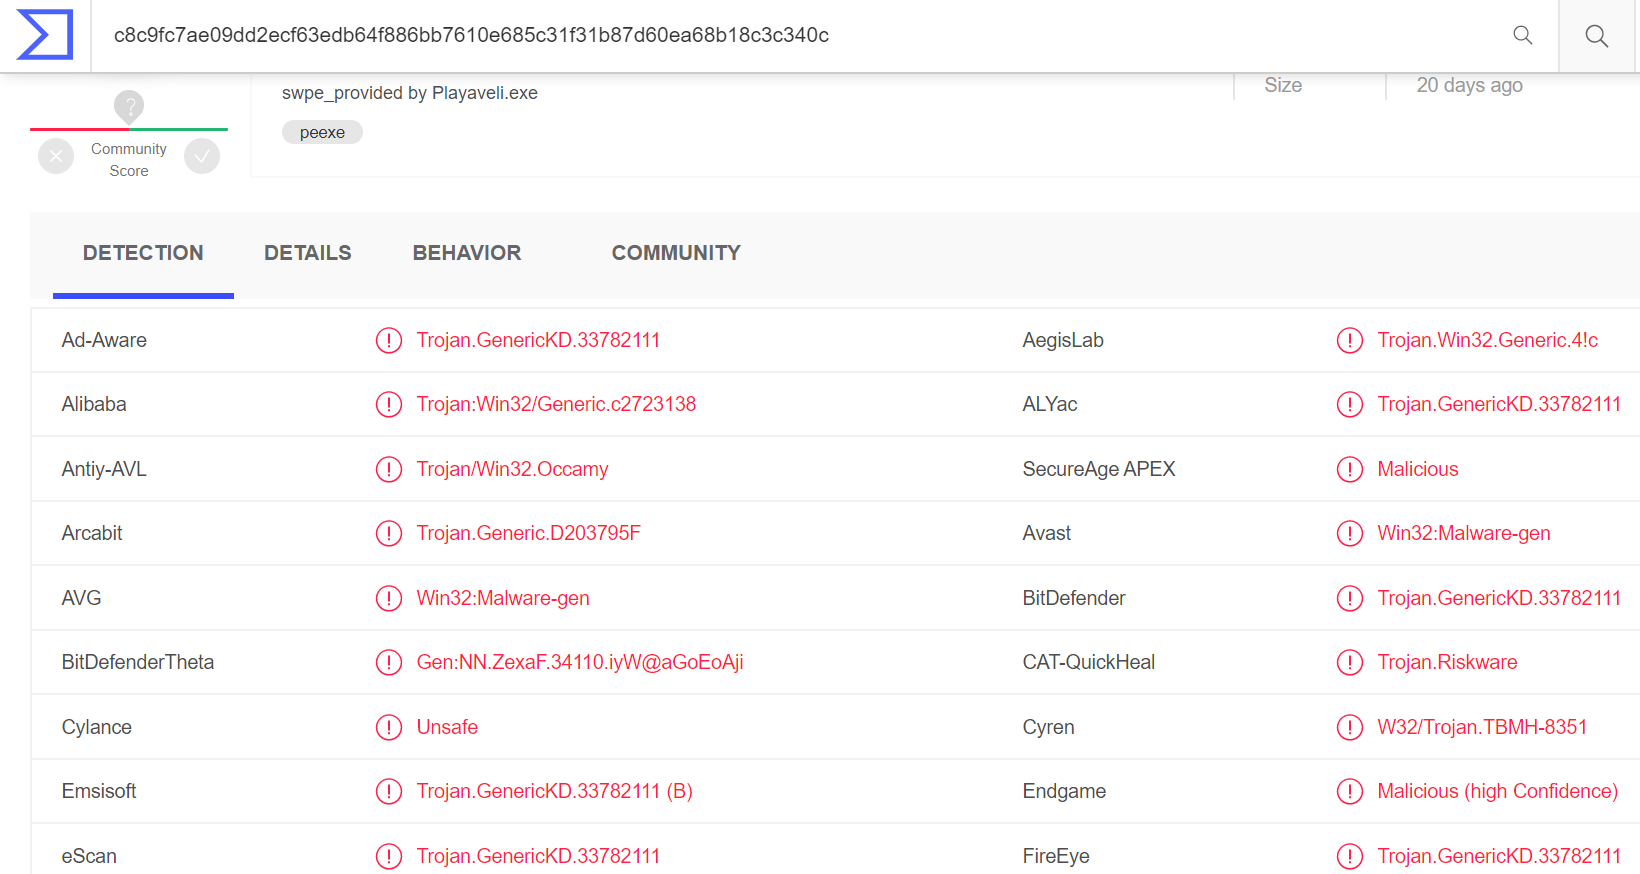
Task: Click the VirusTotal sigma logo
Action: coord(45,35)
